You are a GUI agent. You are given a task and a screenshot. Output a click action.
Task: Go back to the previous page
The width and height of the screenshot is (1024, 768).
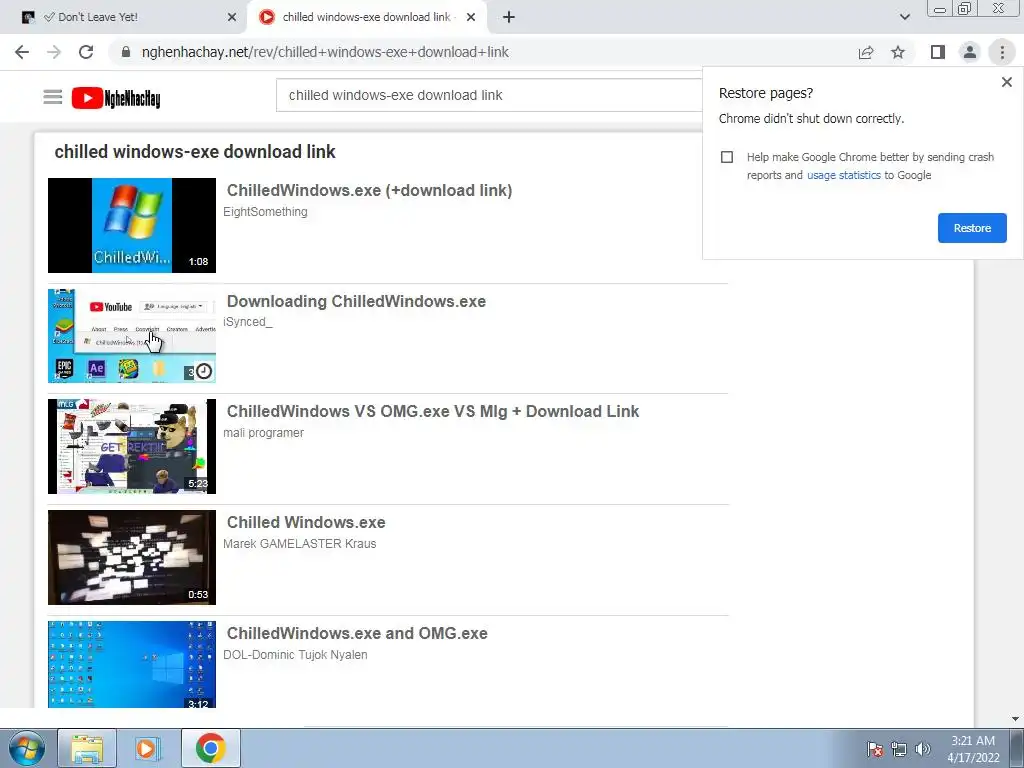(x=22, y=52)
